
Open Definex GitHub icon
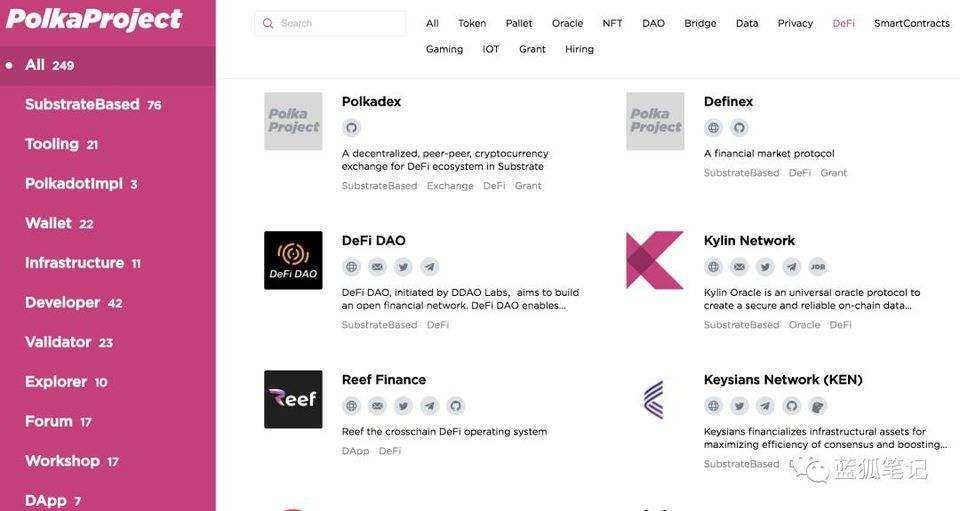pyautogui.click(x=740, y=128)
